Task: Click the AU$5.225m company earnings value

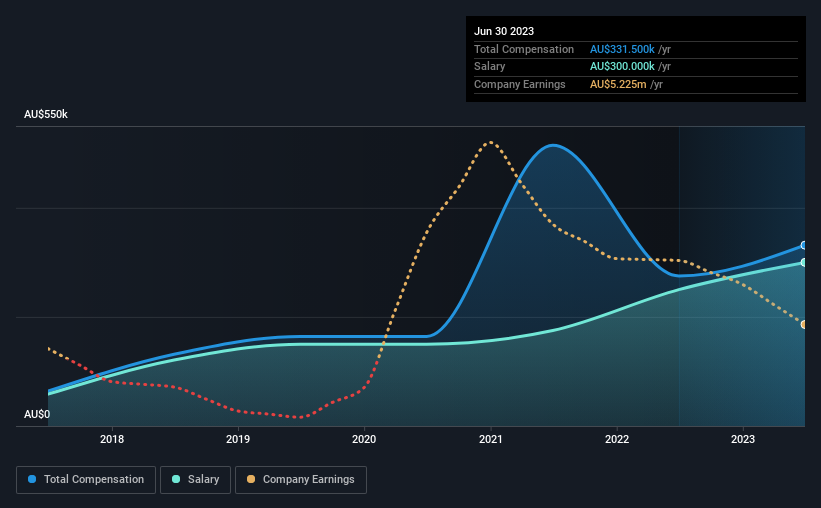Action: coord(618,84)
